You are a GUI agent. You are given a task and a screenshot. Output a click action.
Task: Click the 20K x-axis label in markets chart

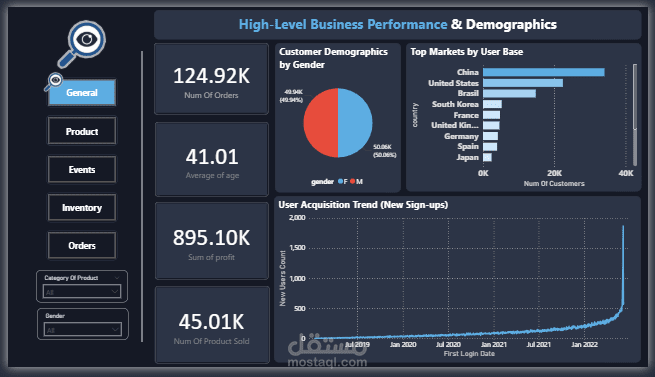[554, 173]
